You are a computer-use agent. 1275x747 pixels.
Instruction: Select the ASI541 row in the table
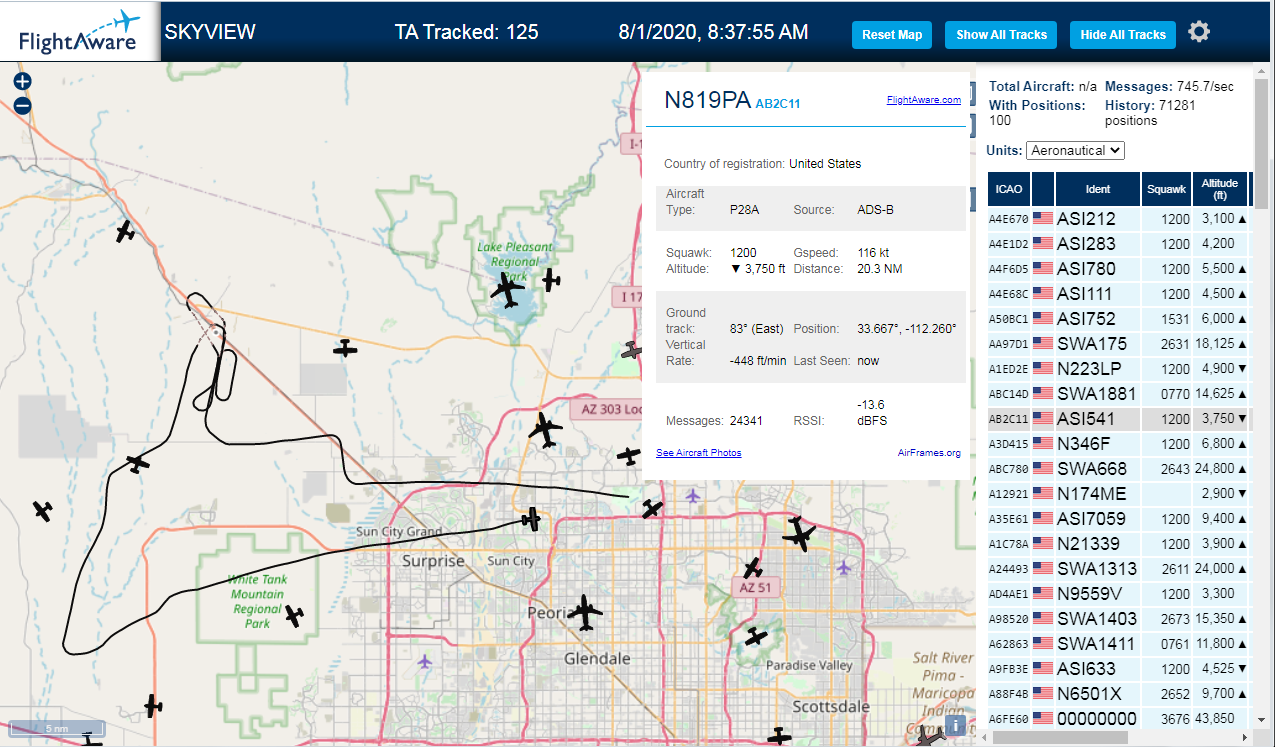click(1118, 419)
